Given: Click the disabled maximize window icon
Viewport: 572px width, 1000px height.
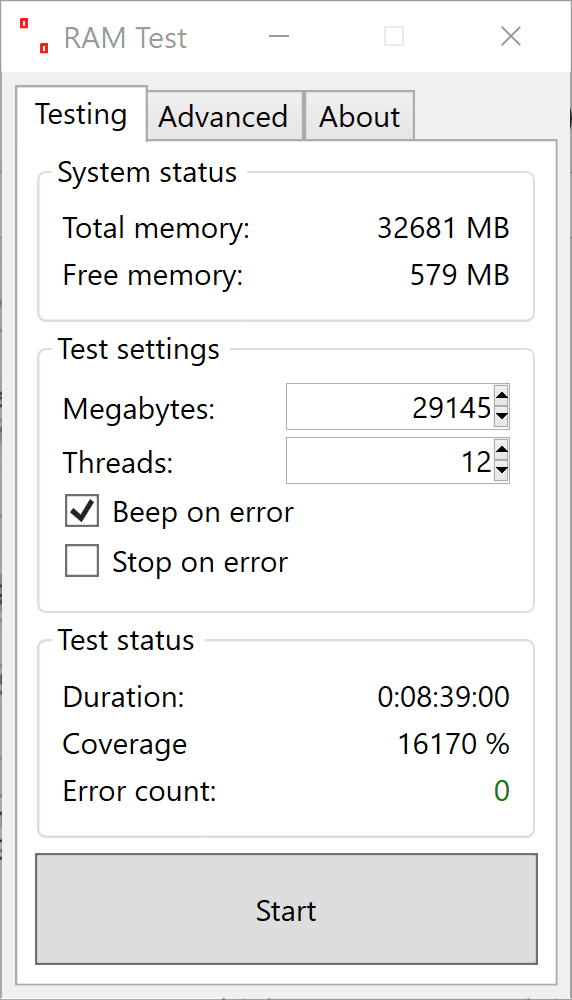Looking at the screenshot, I should (394, 36).
